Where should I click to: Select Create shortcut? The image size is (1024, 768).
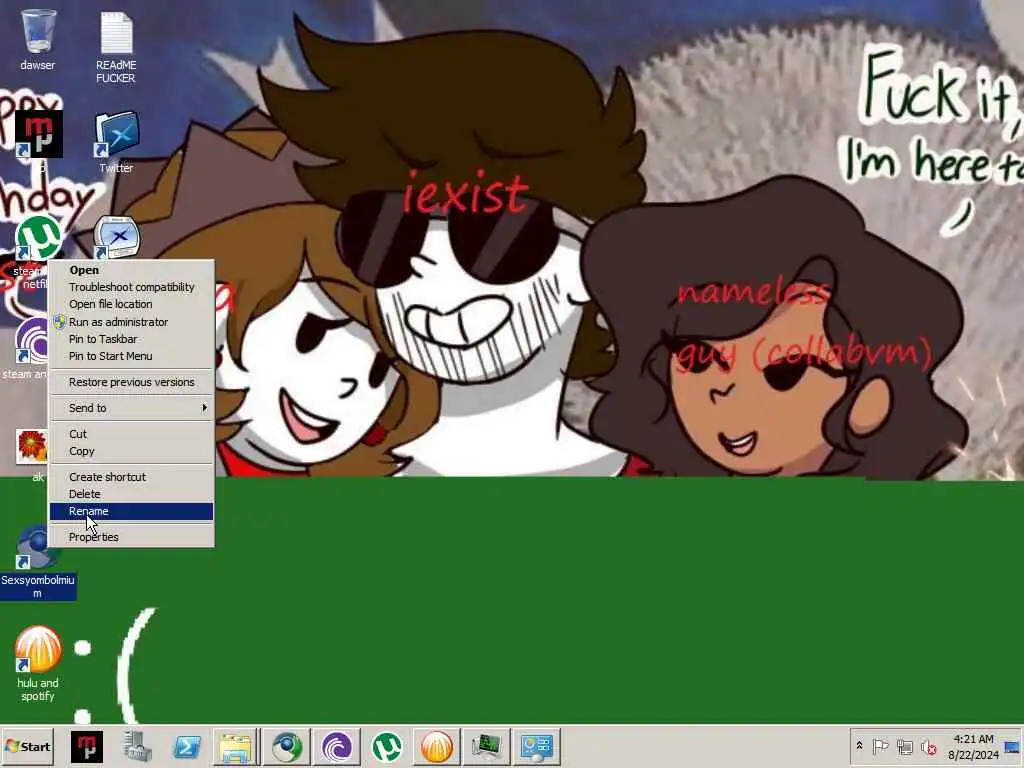(132, 477)
